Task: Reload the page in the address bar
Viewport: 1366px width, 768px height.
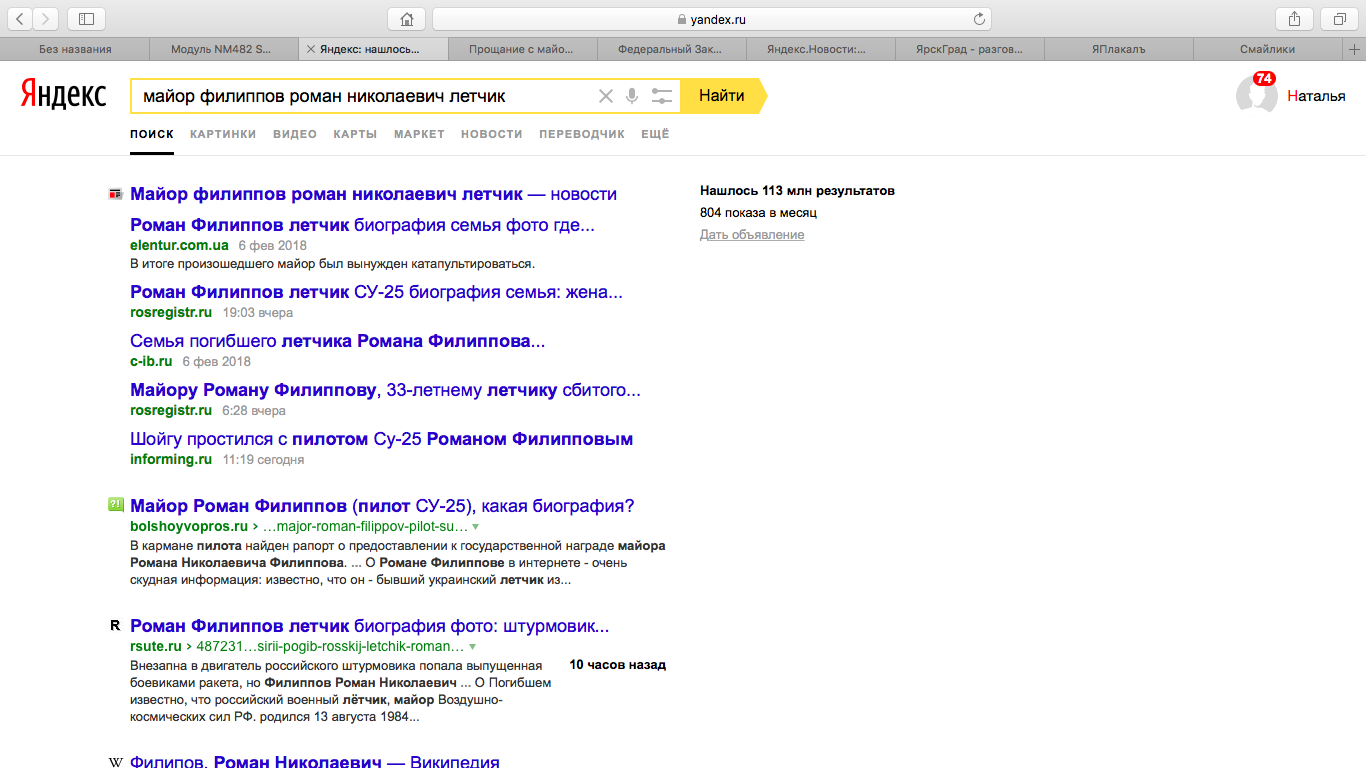Action: pyautogui.click(x=979, y=19)
